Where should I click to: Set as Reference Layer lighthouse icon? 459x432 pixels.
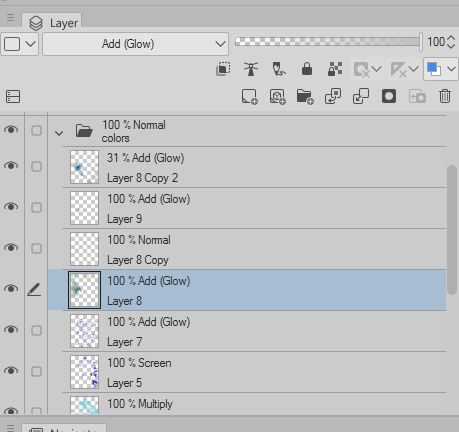pos(251,69)
